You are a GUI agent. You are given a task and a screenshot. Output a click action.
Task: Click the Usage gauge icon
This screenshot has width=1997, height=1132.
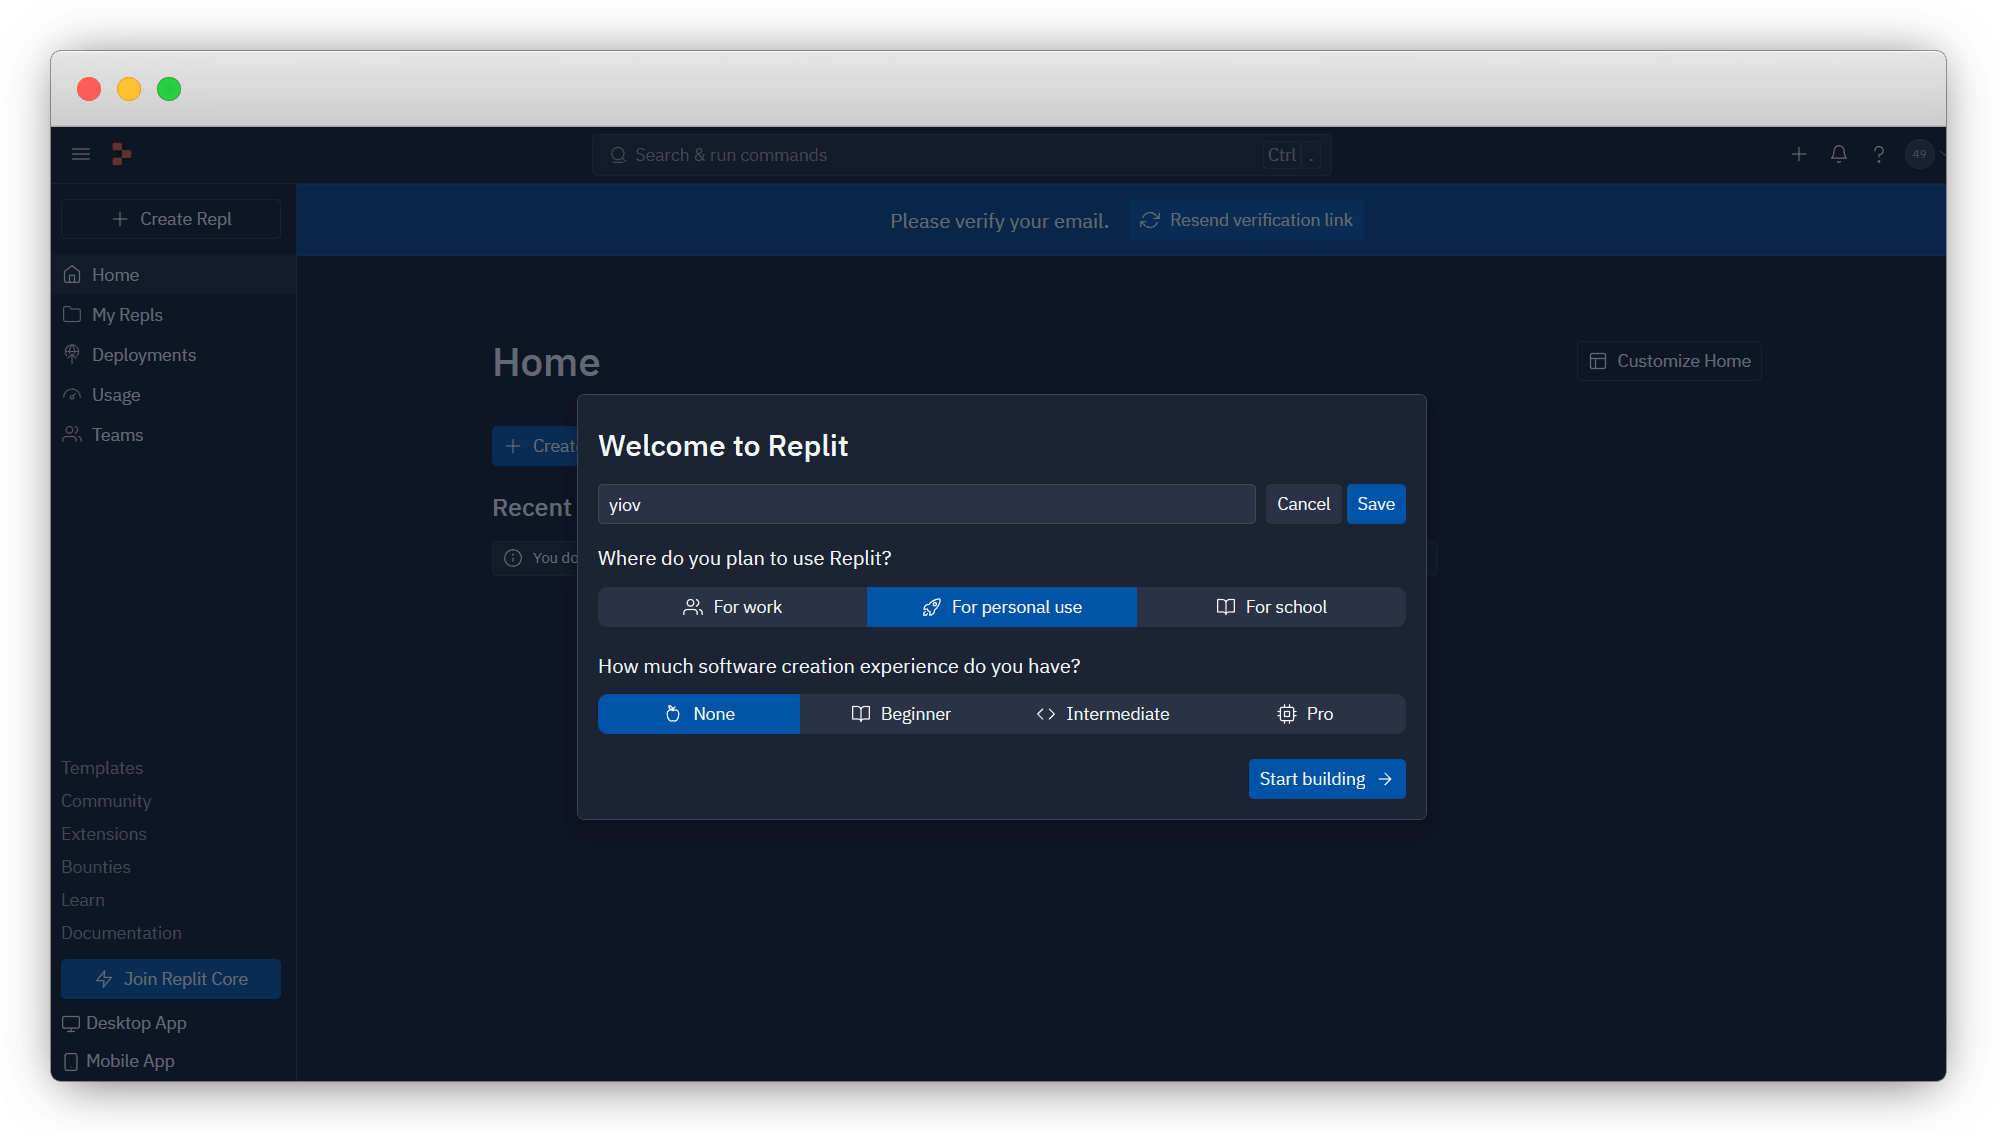(72, 394)
